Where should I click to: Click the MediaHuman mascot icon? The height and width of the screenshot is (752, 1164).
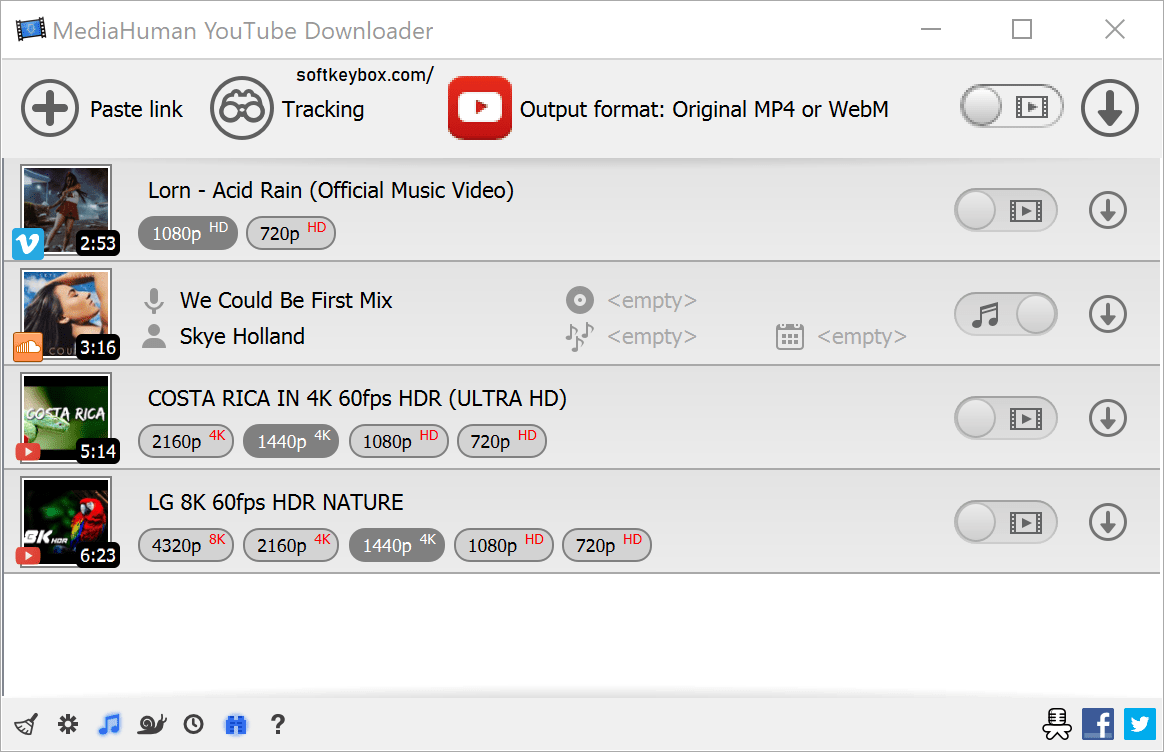[x=1056, y=723]
